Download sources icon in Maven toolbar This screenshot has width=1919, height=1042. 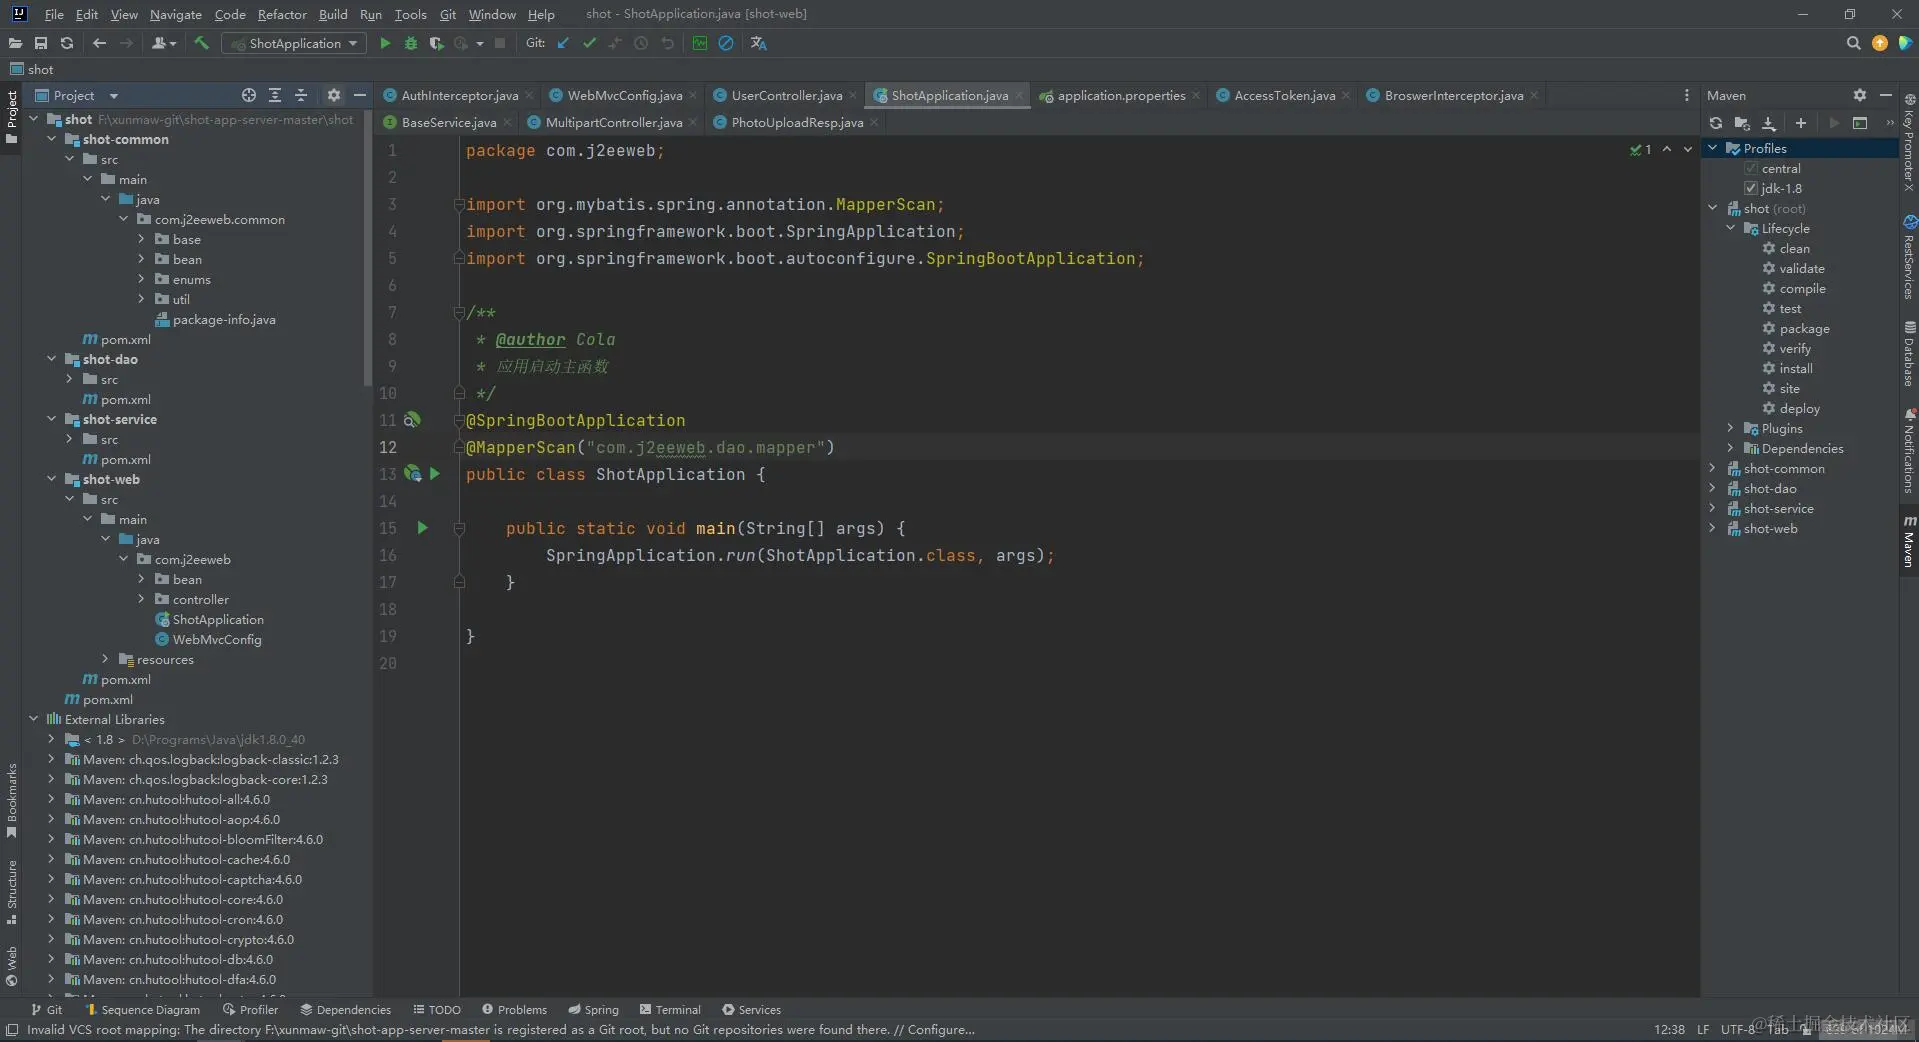point(1769,123)
